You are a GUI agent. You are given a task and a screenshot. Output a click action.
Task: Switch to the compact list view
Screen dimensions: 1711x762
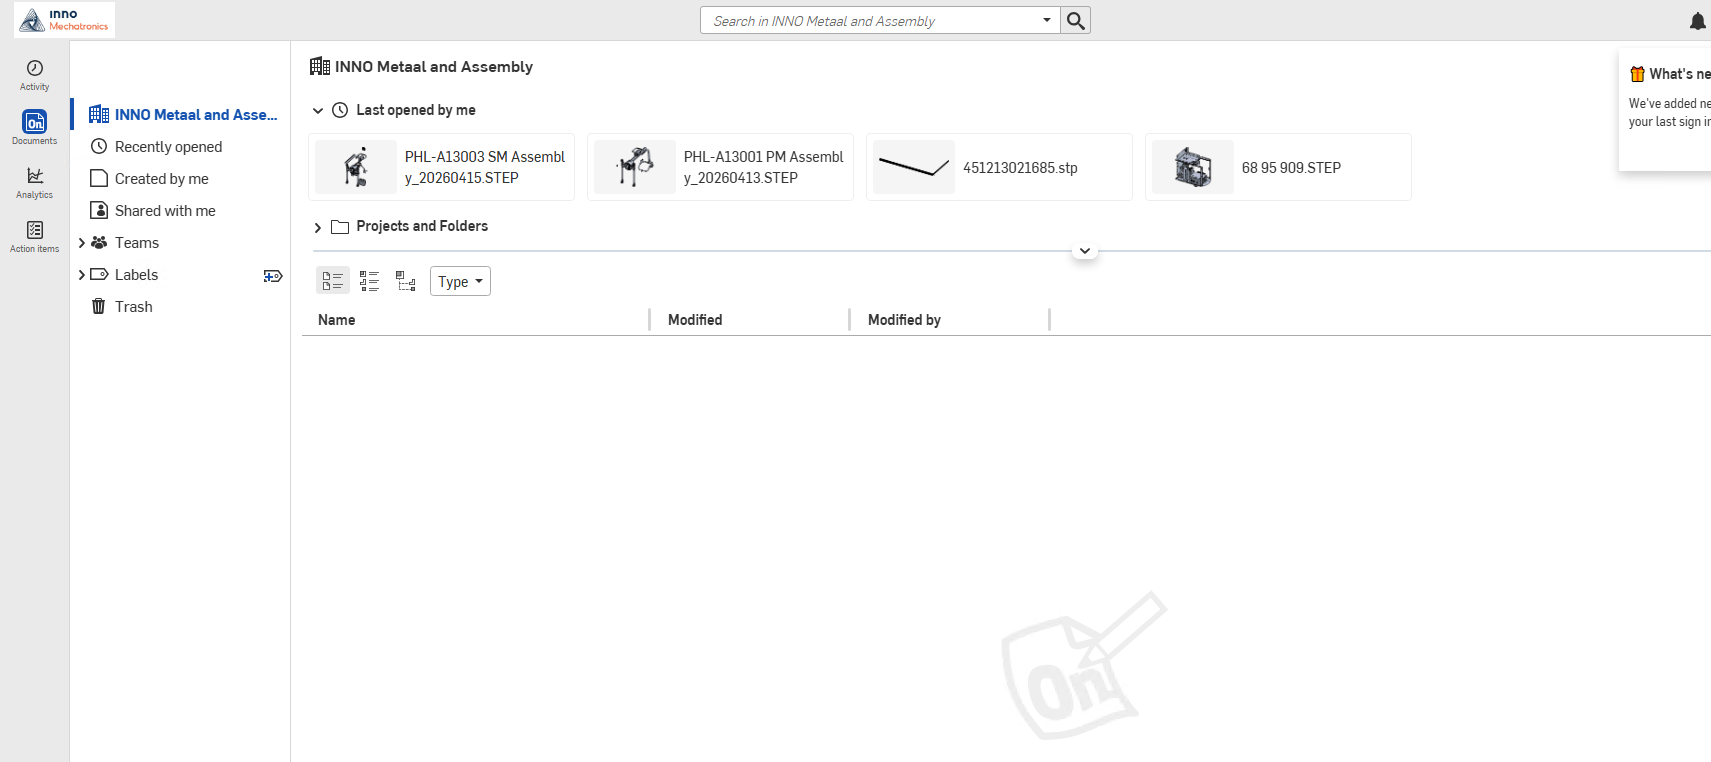pos(333,281)
